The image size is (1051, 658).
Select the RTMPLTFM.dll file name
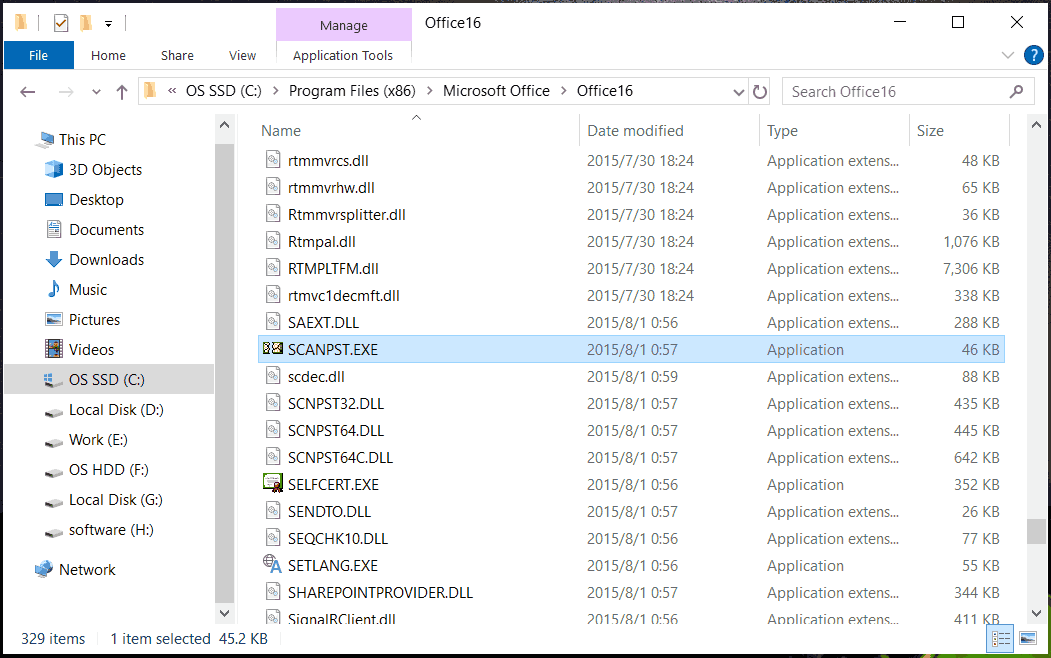[x=333, y=269]
